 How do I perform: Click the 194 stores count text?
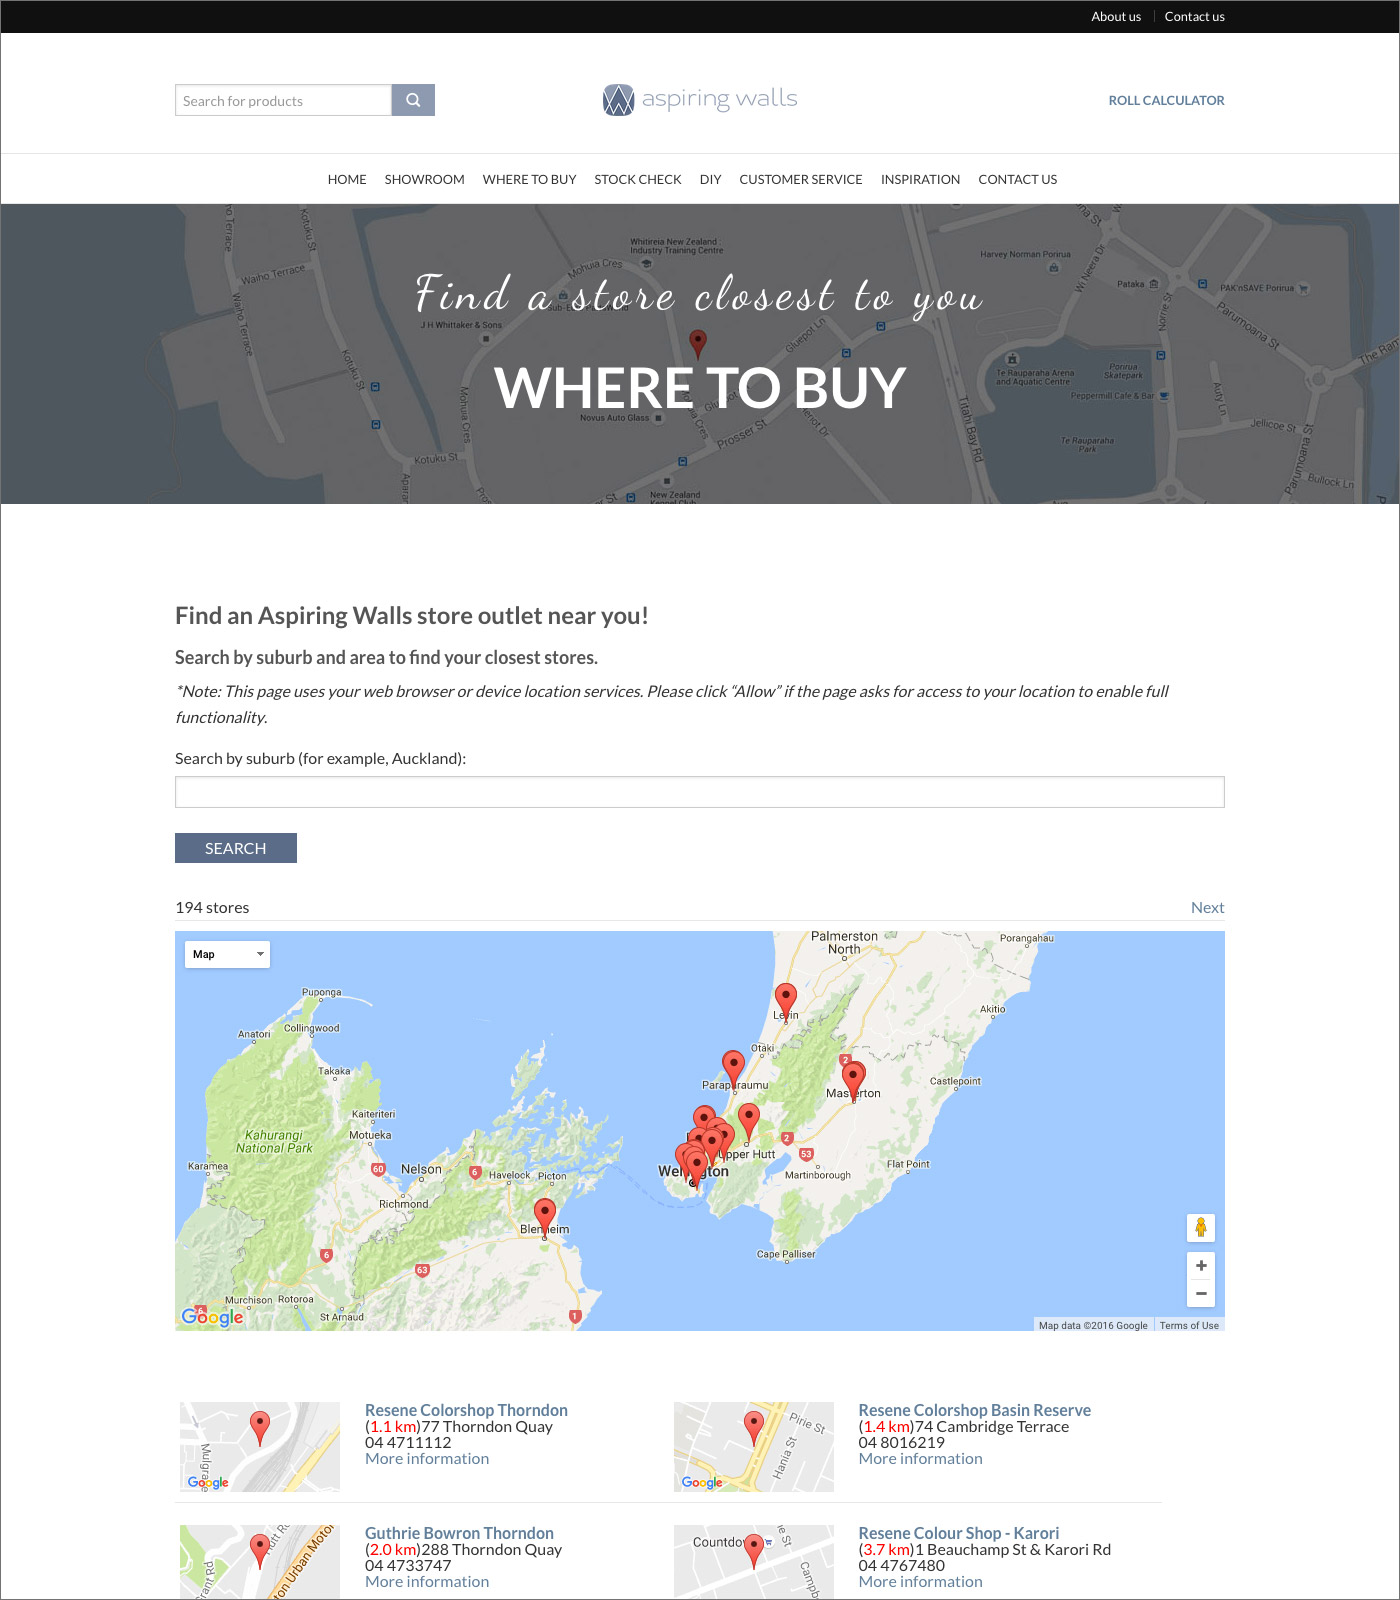[212, 907]
